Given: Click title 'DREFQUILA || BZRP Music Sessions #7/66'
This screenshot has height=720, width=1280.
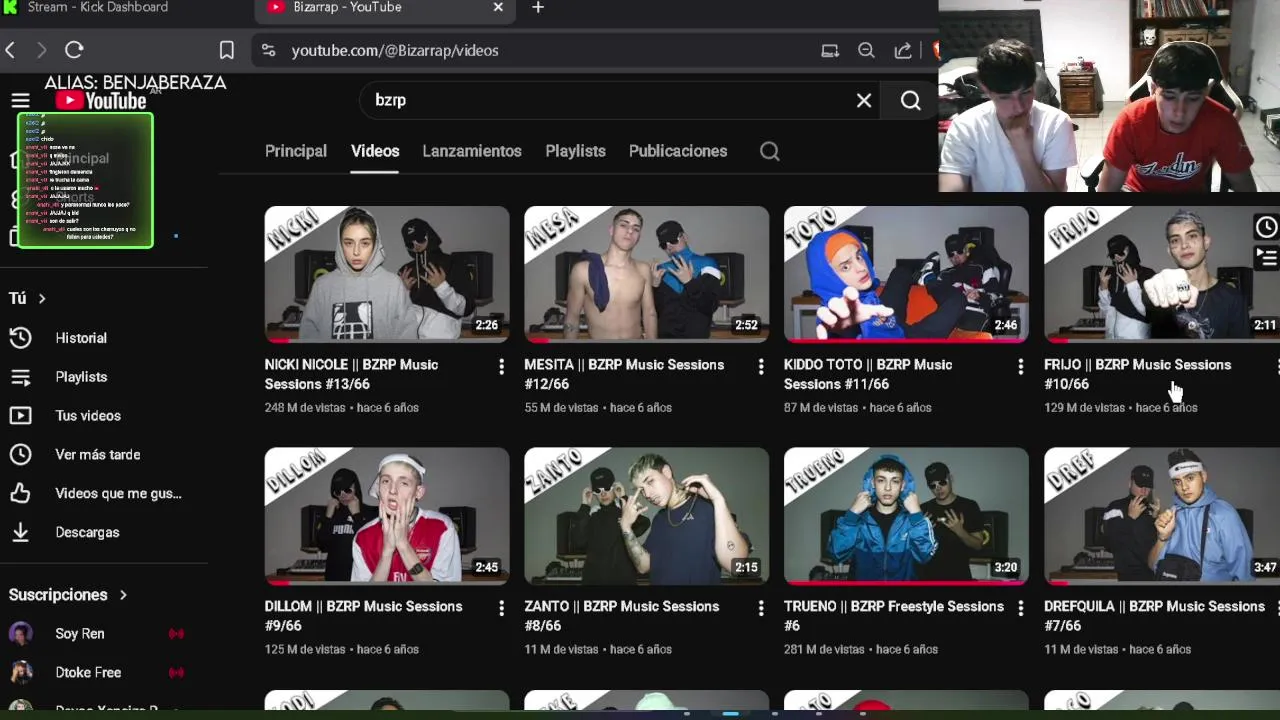Looking at the screenshot, I should pos(1154,616).
